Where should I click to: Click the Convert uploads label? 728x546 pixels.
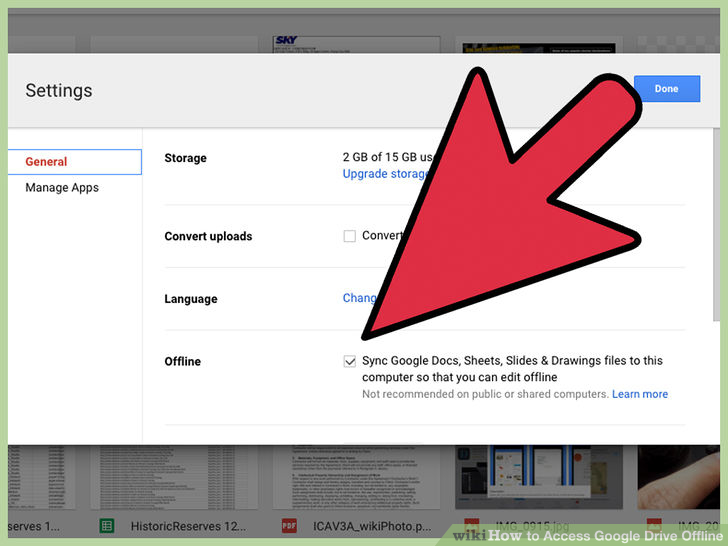coord(208,236)
